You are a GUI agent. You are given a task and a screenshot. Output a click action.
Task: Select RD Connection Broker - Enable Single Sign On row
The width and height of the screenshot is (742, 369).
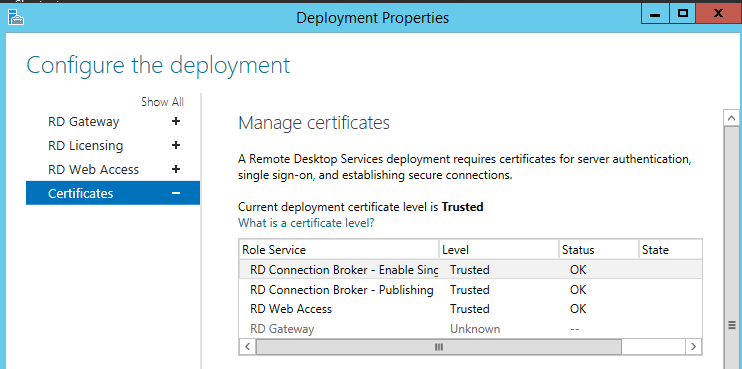[x=470, y=270]
